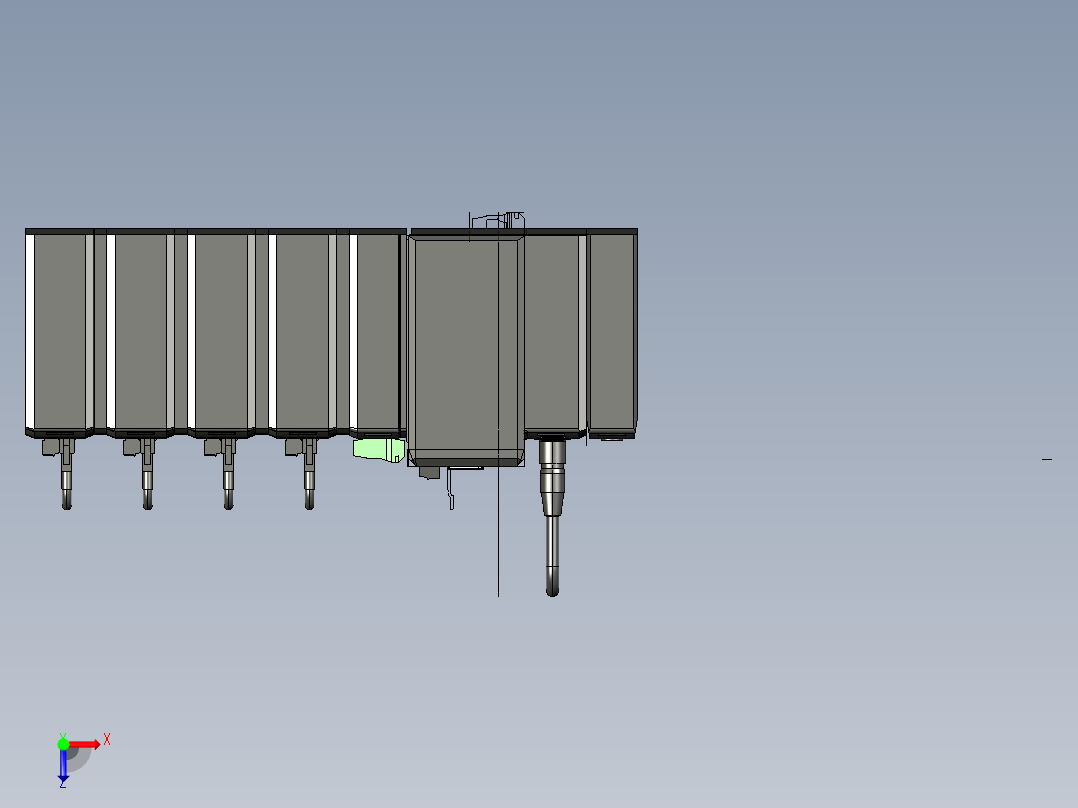
Task: Click the blue Z axis arrow
Action: click(x=63, y=765)
